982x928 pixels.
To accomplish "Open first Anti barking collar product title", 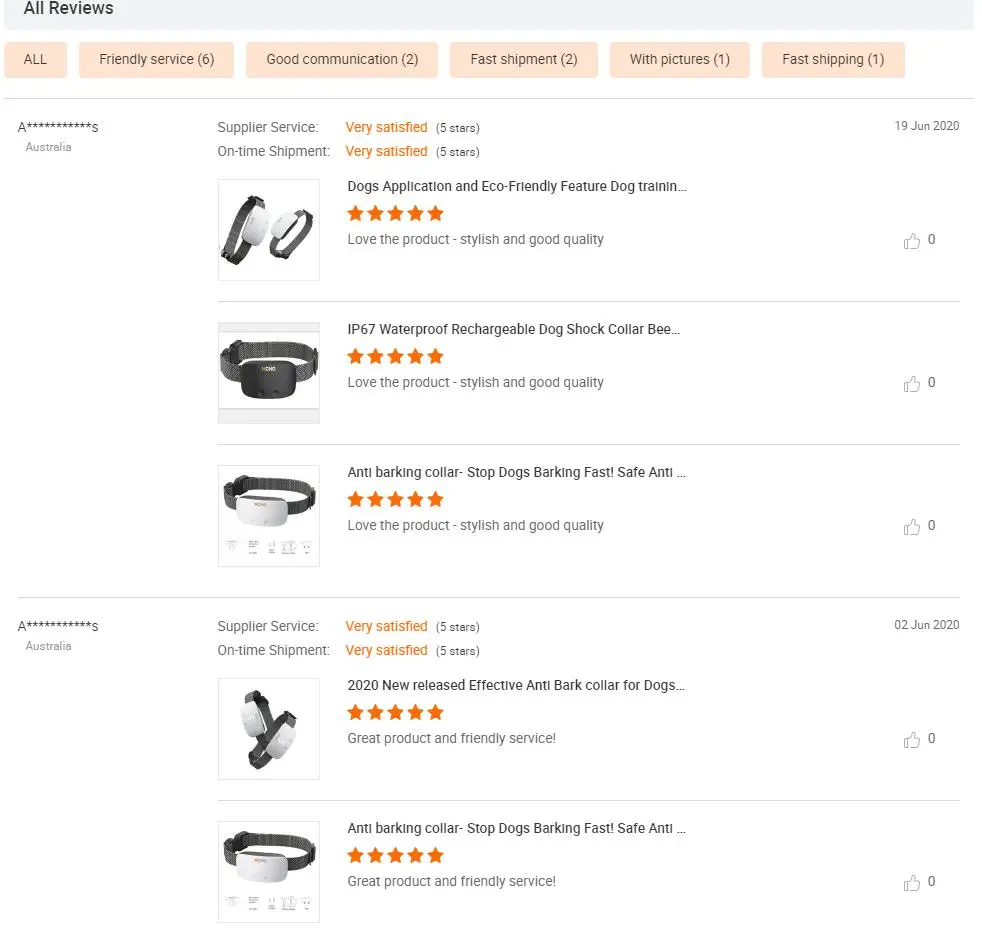I will coord(516,472).
